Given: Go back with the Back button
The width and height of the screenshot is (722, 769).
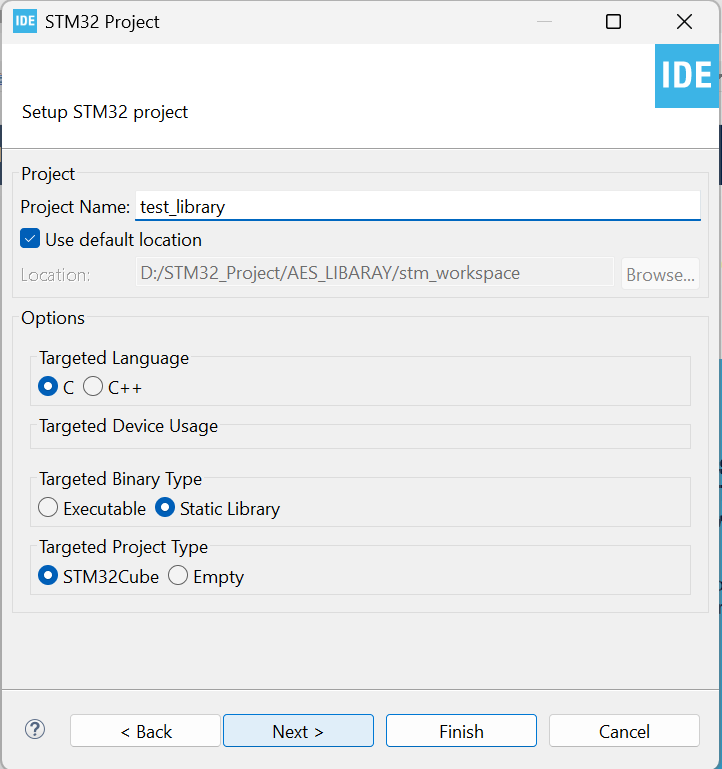Looking at the screenshot, I should point(146,731).
